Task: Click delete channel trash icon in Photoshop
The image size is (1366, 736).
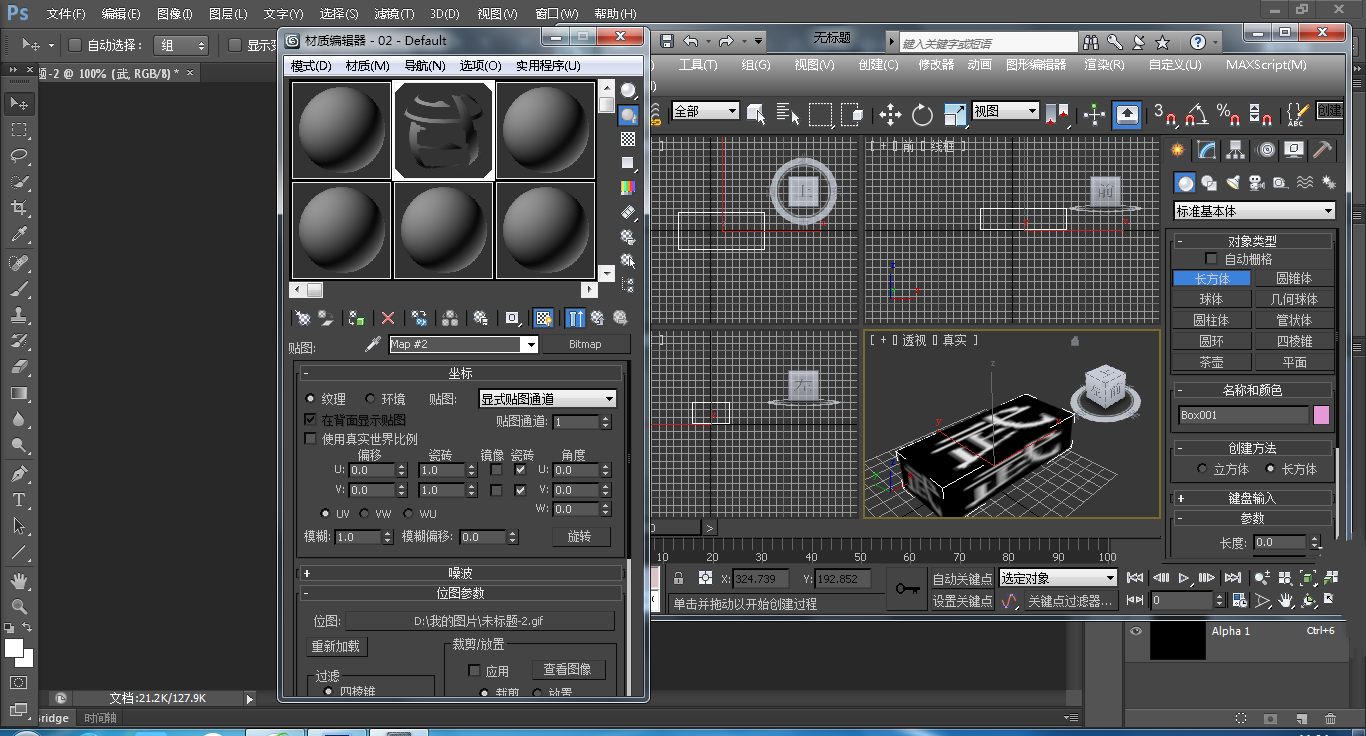Action: pos(1330,718)
